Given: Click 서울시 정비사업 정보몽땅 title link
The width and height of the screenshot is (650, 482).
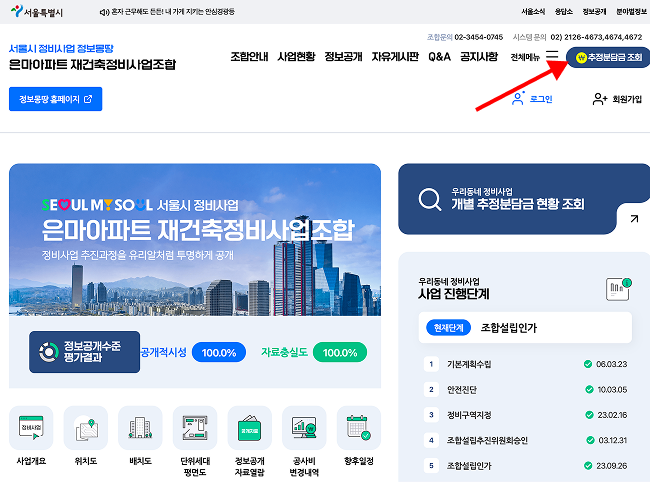Looking at the screenshot, I should pyautogui.click(x=61, y=48).
